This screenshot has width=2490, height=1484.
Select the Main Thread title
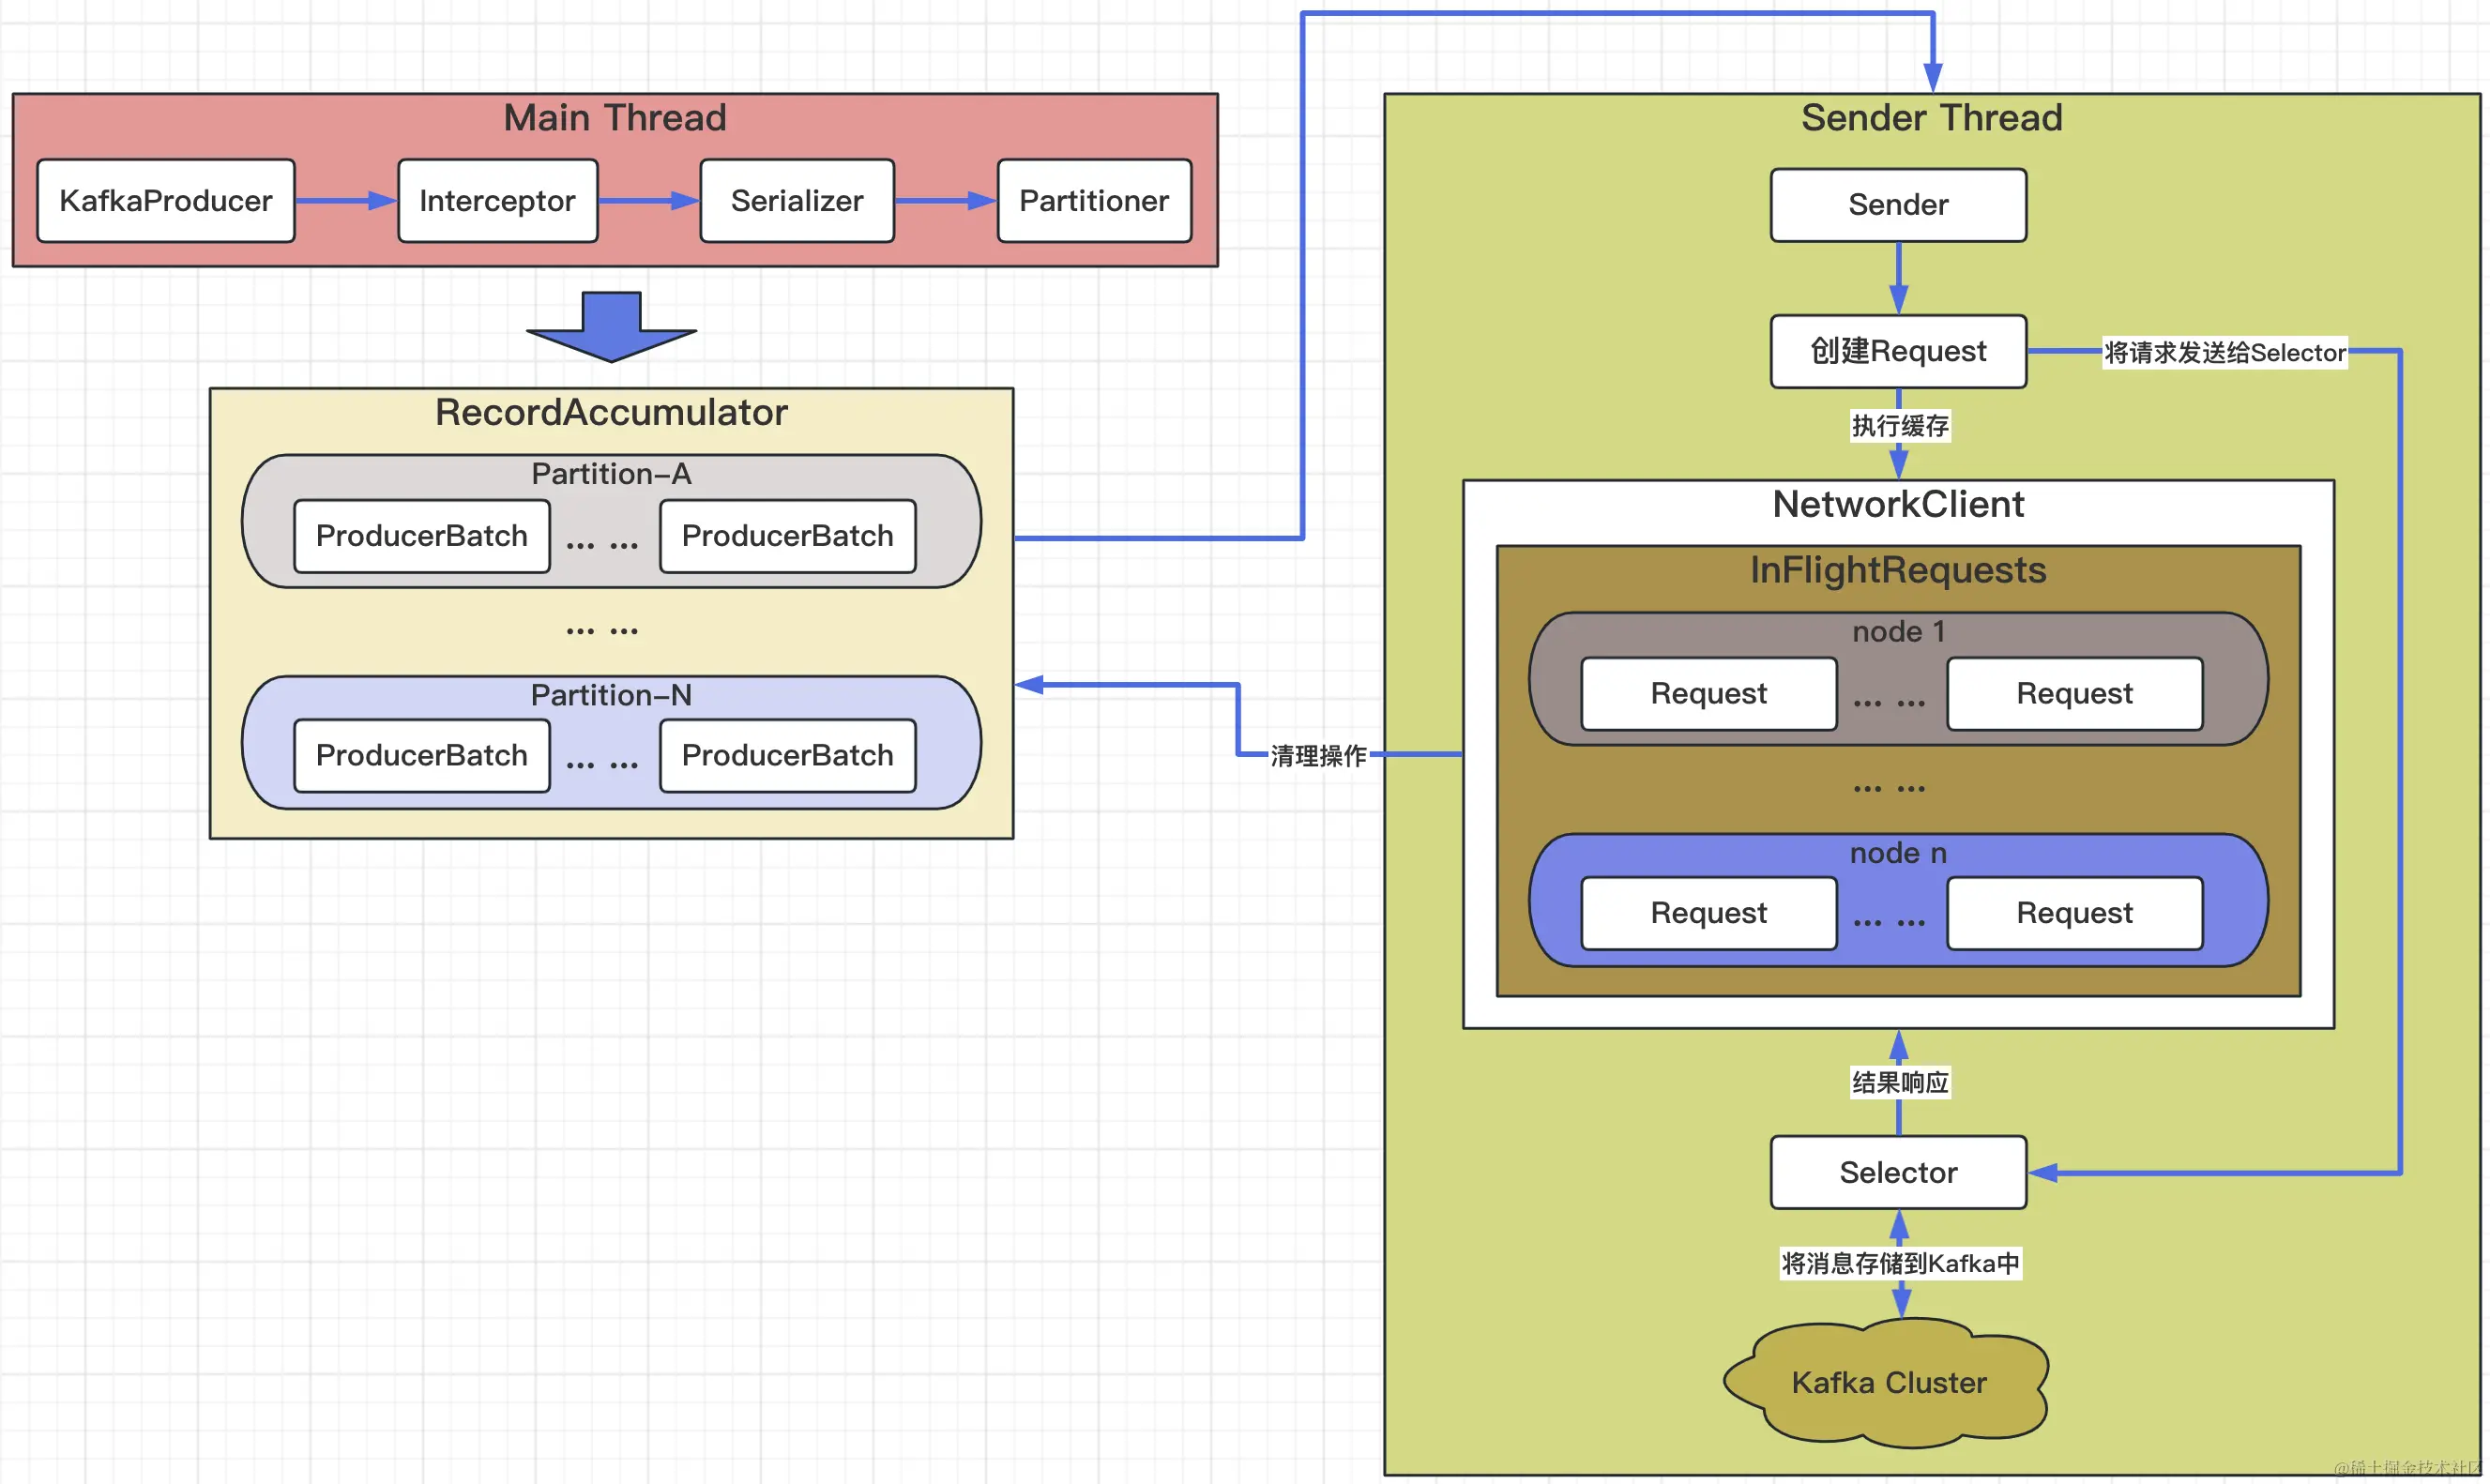click(x=615, y=118)
